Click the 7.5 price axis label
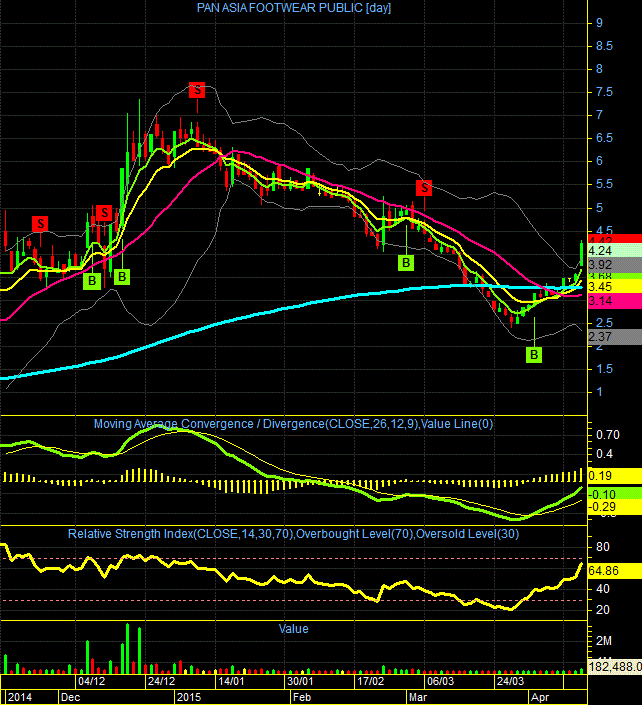 click(x=604, y=92)
